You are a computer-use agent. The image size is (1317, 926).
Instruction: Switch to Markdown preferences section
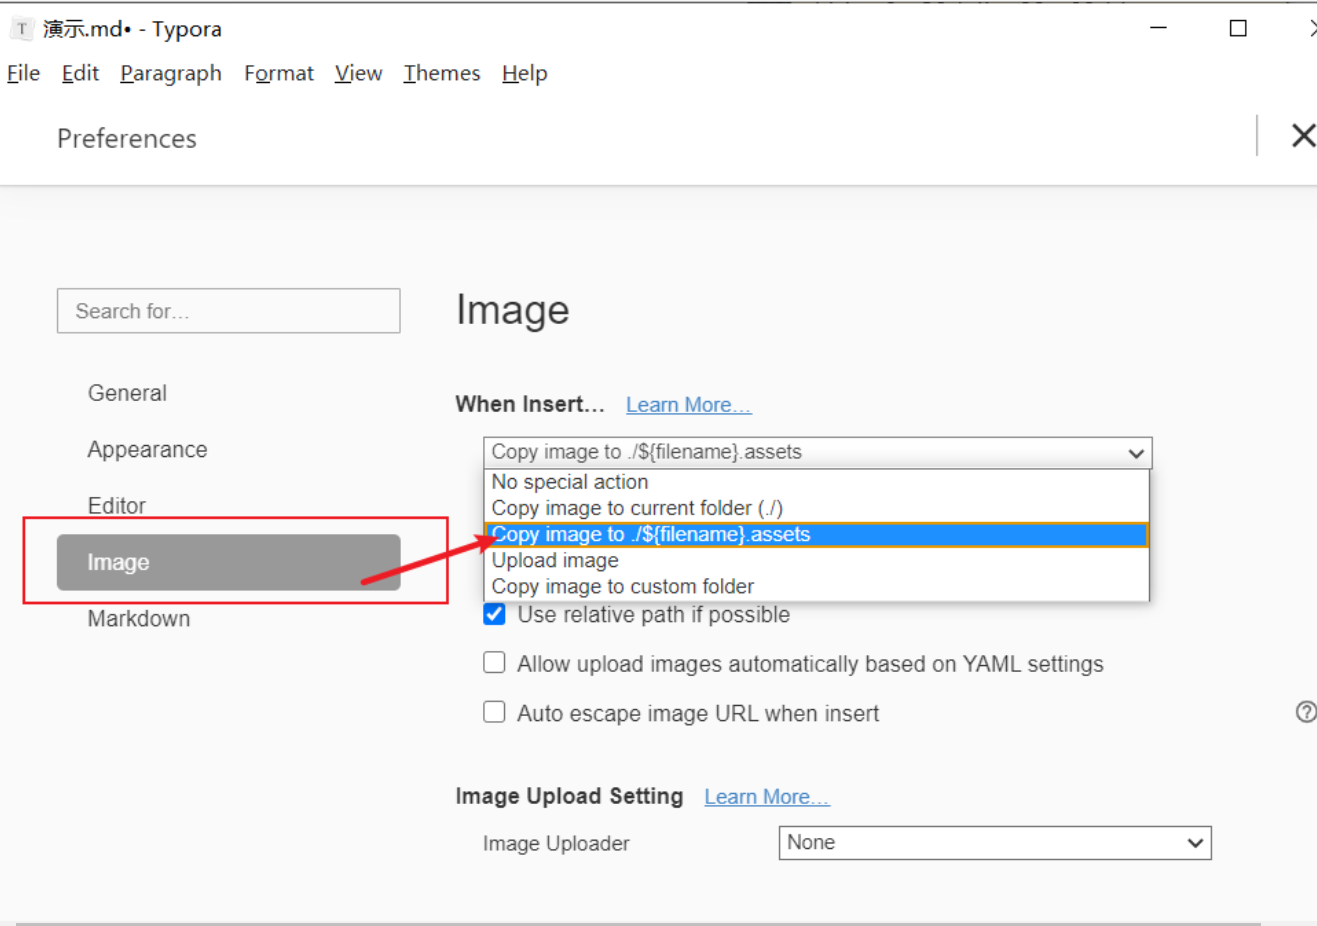139,619
